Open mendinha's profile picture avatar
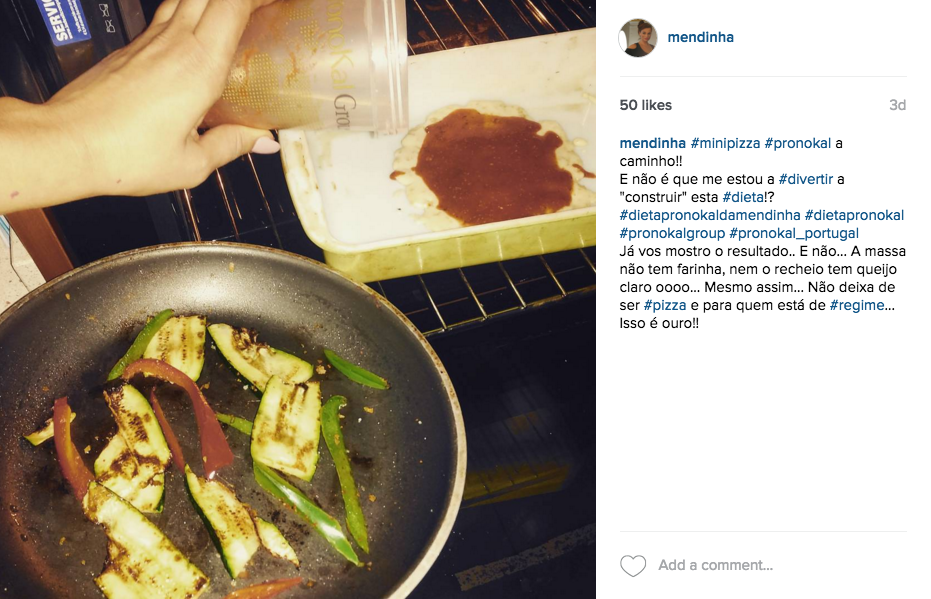Viewport: 931px width, 599px height. pos(638,37)
